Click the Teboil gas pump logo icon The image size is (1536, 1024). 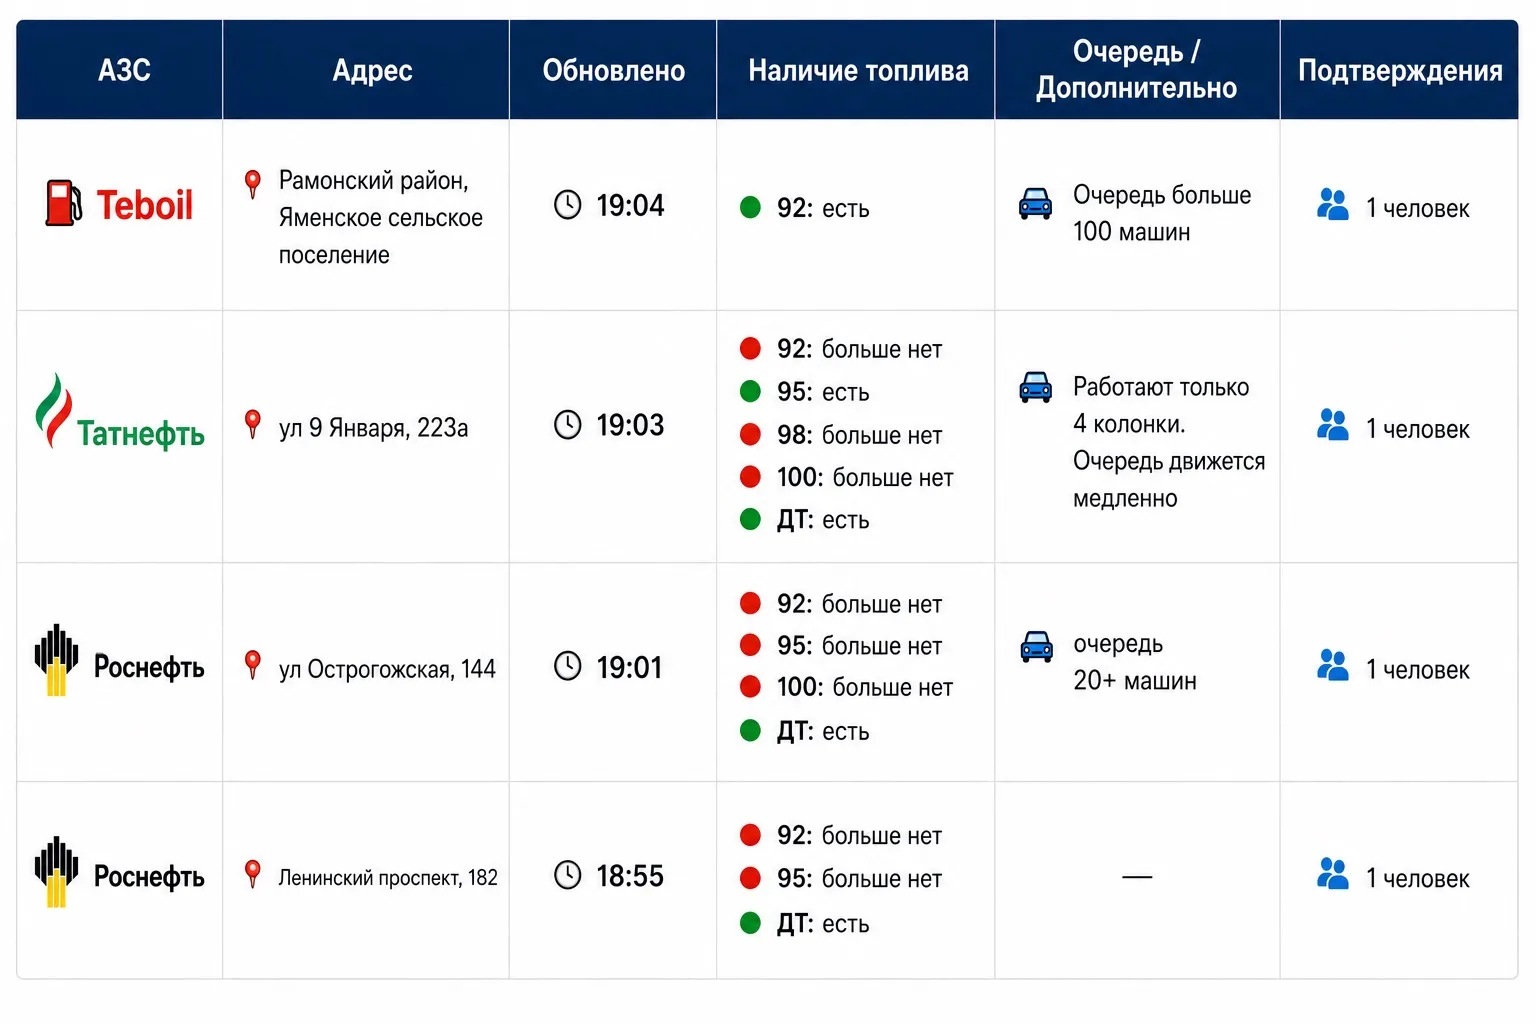pyautogui.click(x=64, y=203)
